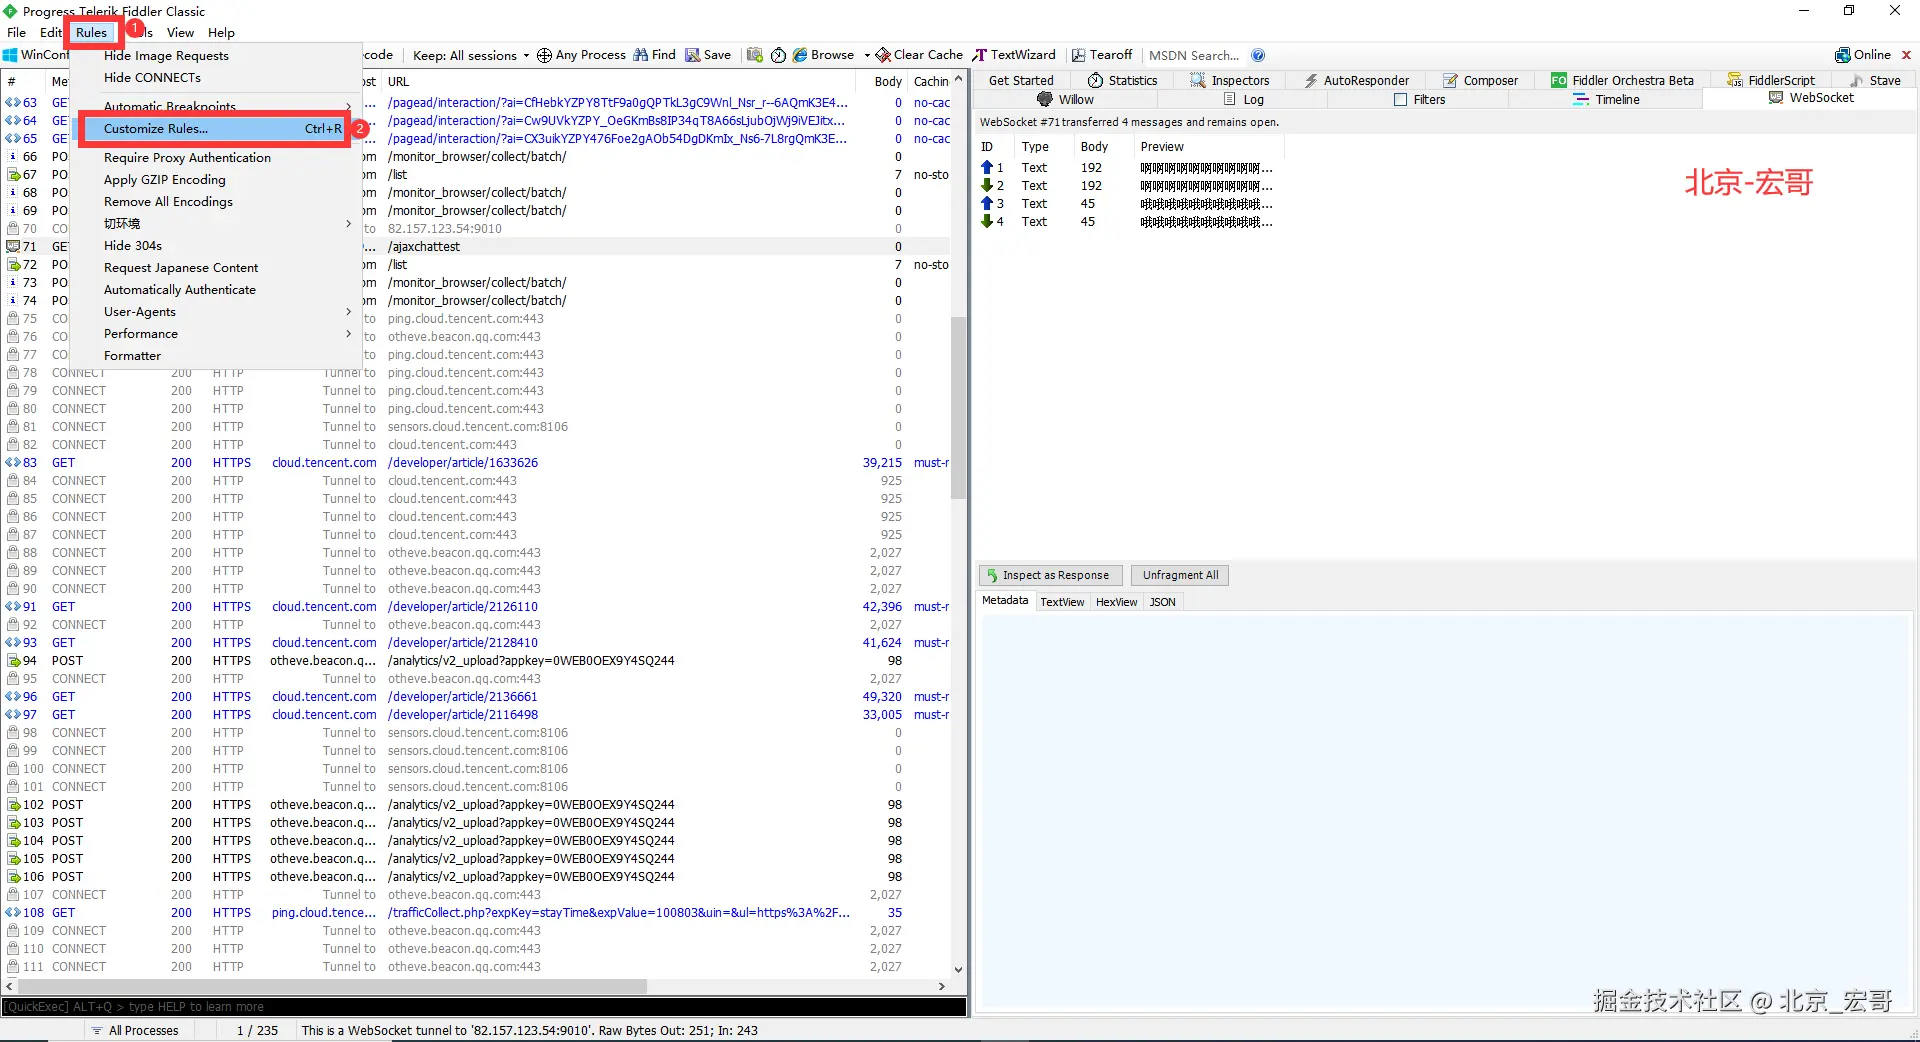Expand the Automatic Breakpoints submenu
Image resolution: width=1920 pixels, height=1042 pixels.
coord(348,106)
